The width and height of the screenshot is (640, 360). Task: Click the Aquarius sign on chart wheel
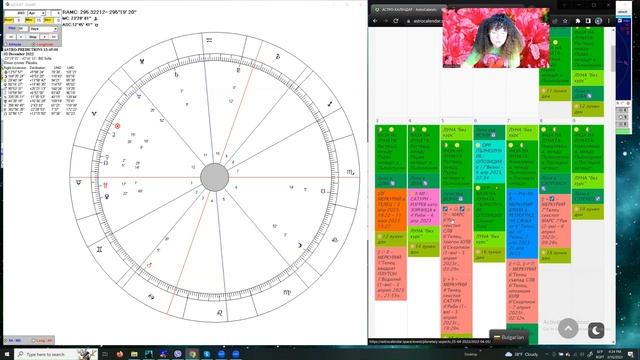coord(209,40)
